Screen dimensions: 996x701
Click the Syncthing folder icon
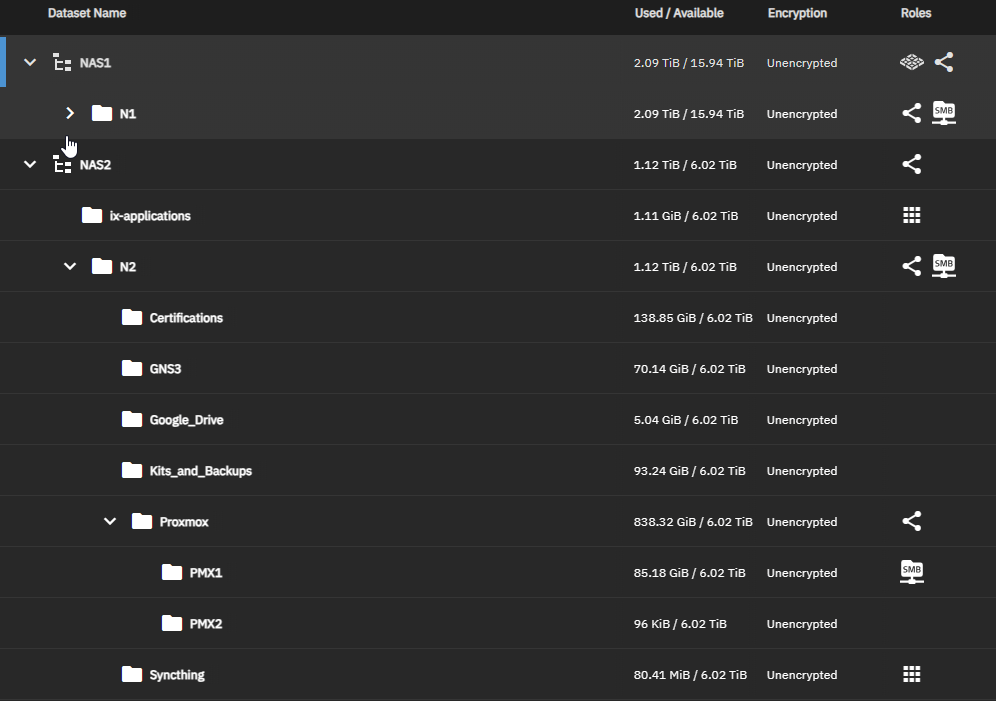coord(132,674)
